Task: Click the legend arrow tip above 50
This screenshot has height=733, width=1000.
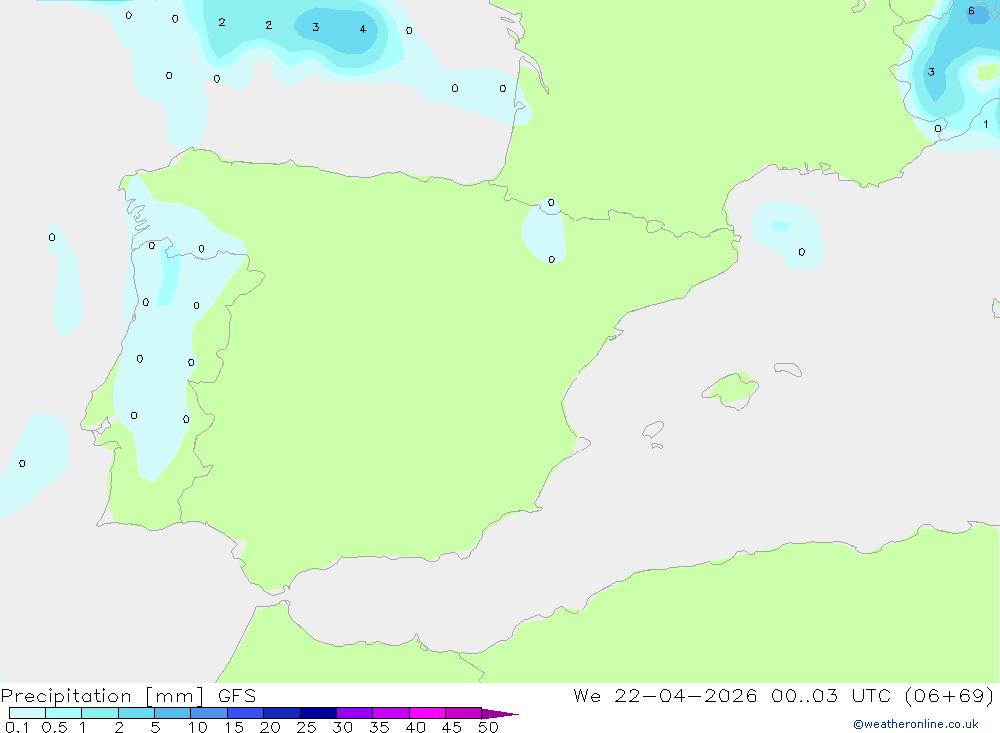Action: [500, 713]
